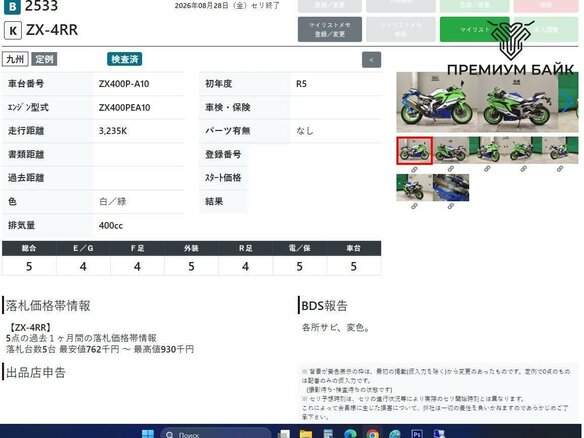Open Task View on the taskbar
Viewport: 584px width, 438px height.
tap(284, 434)
